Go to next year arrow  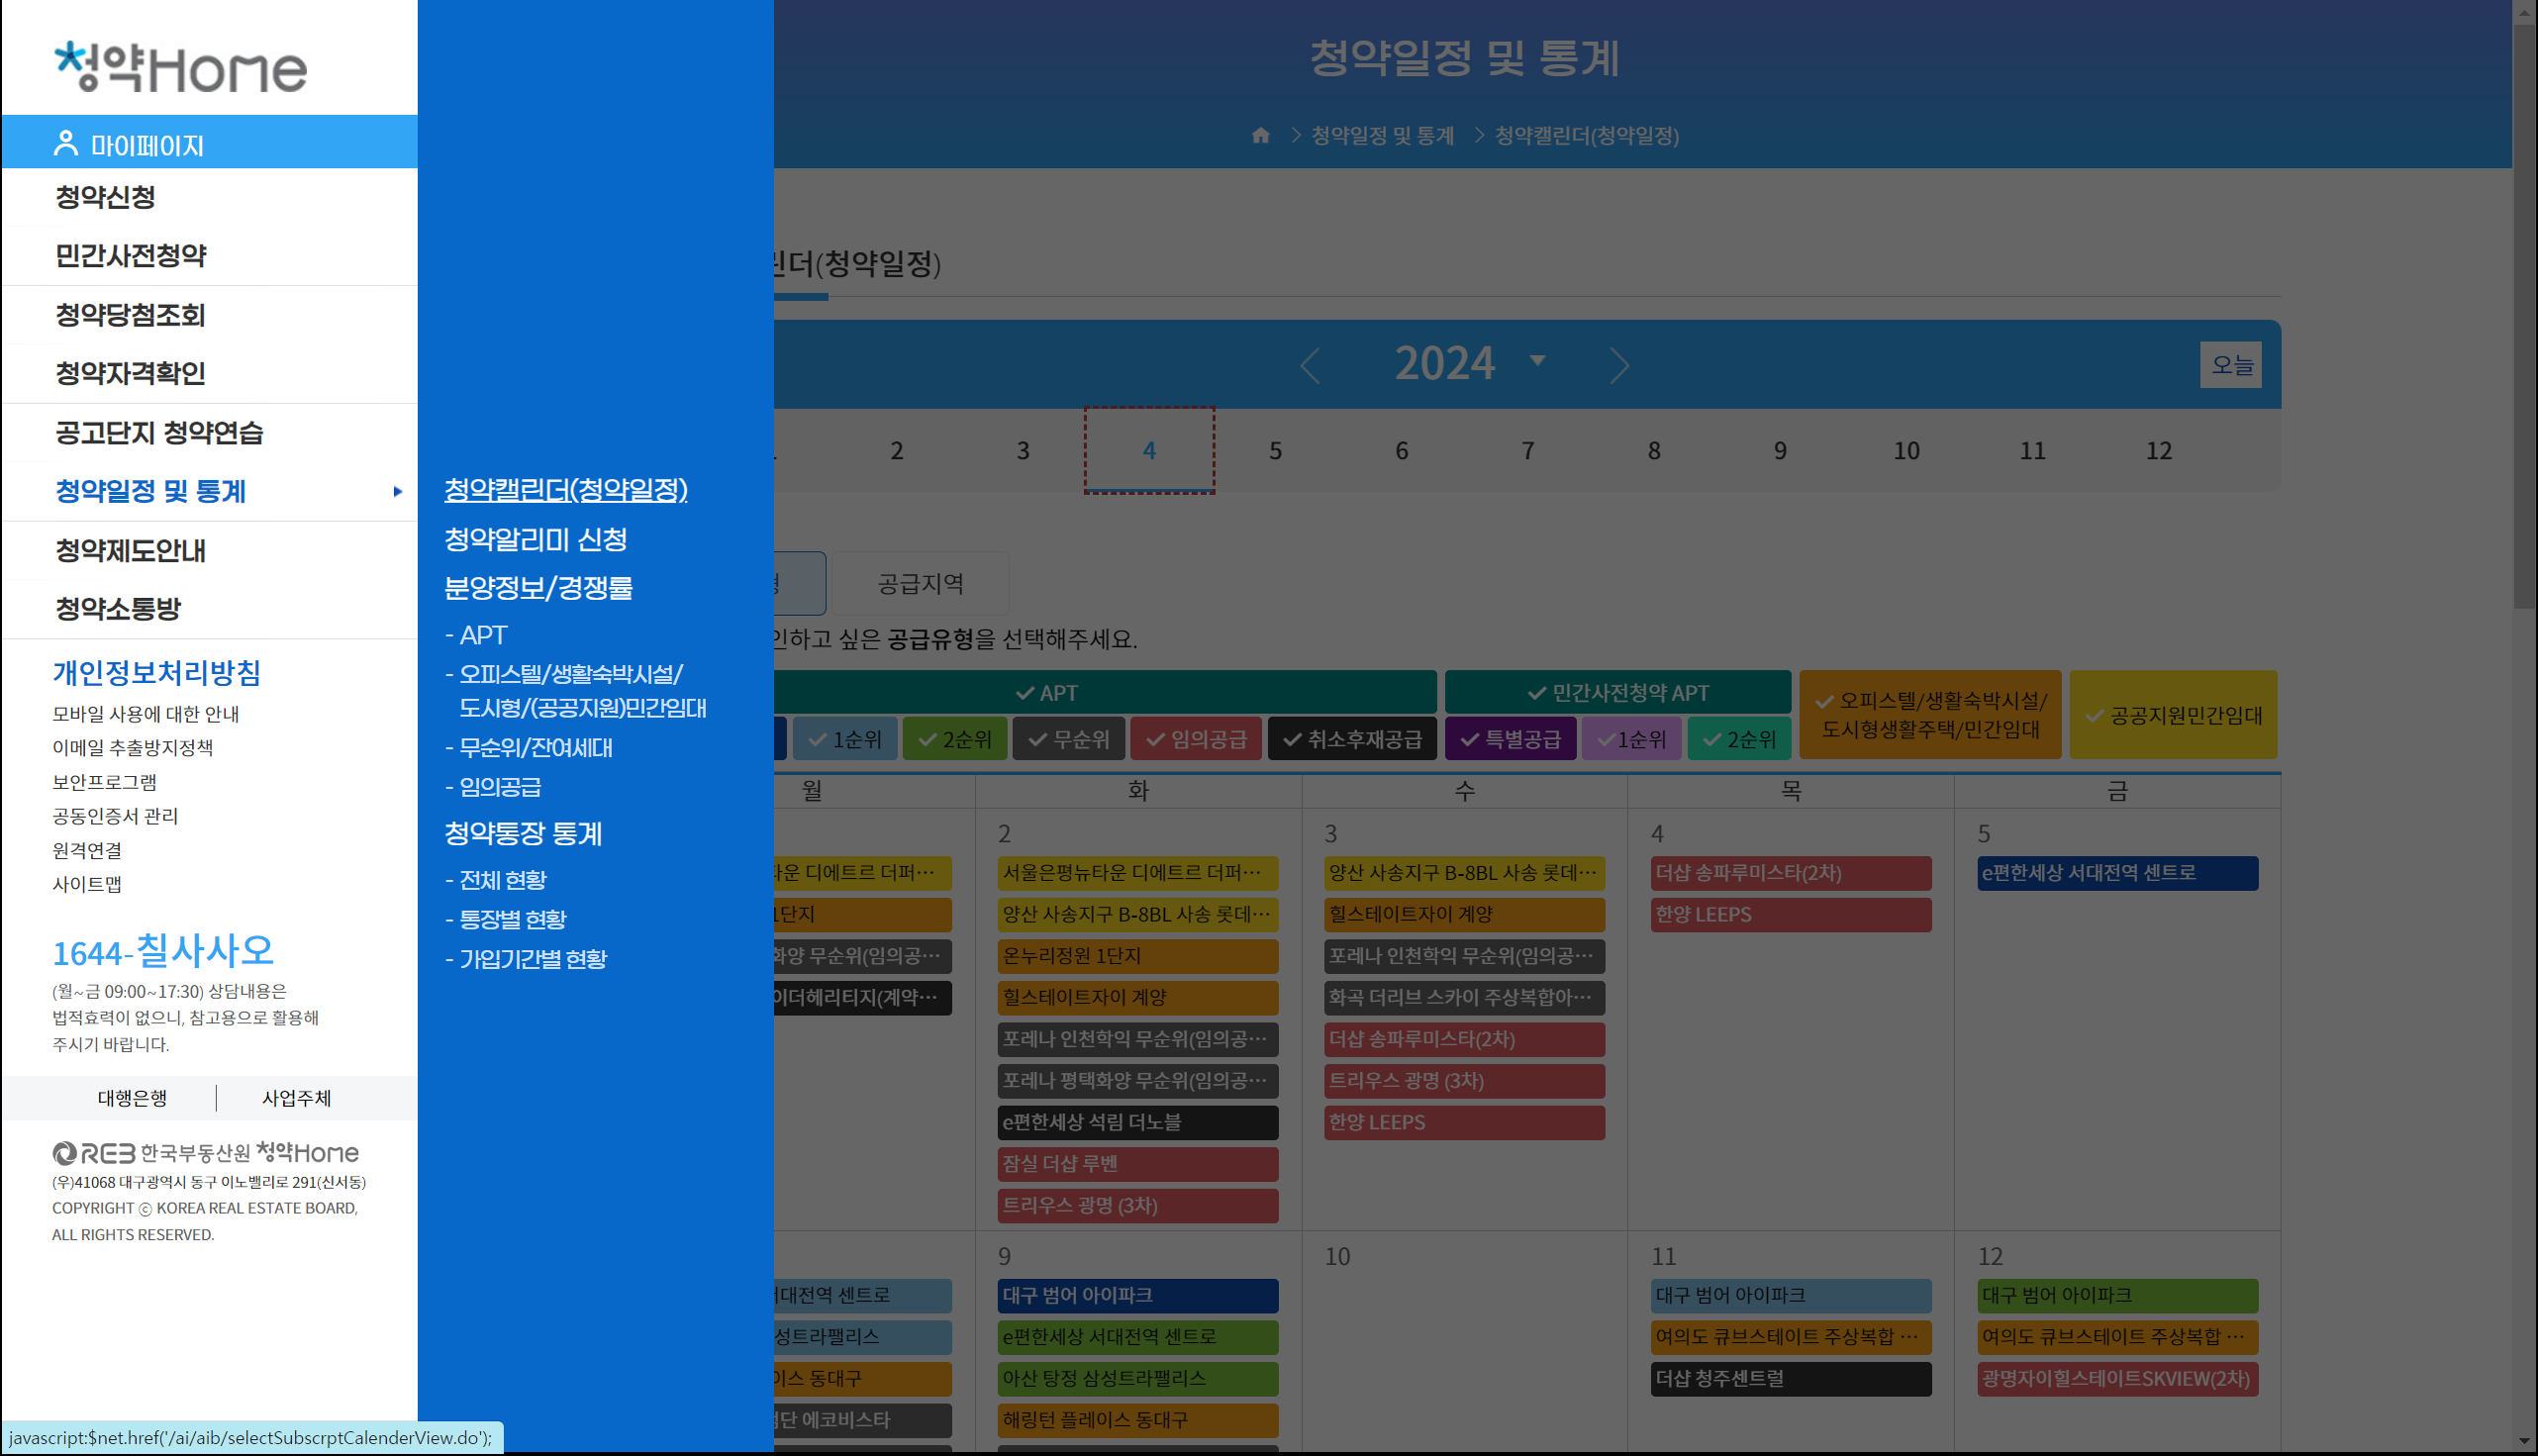tap(1619, 365)
